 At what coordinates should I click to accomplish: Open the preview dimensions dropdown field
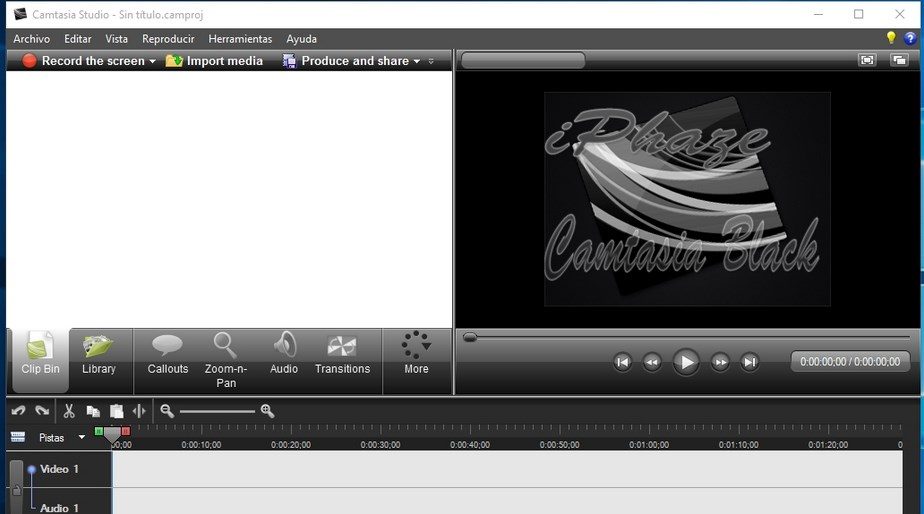[523, 60]
